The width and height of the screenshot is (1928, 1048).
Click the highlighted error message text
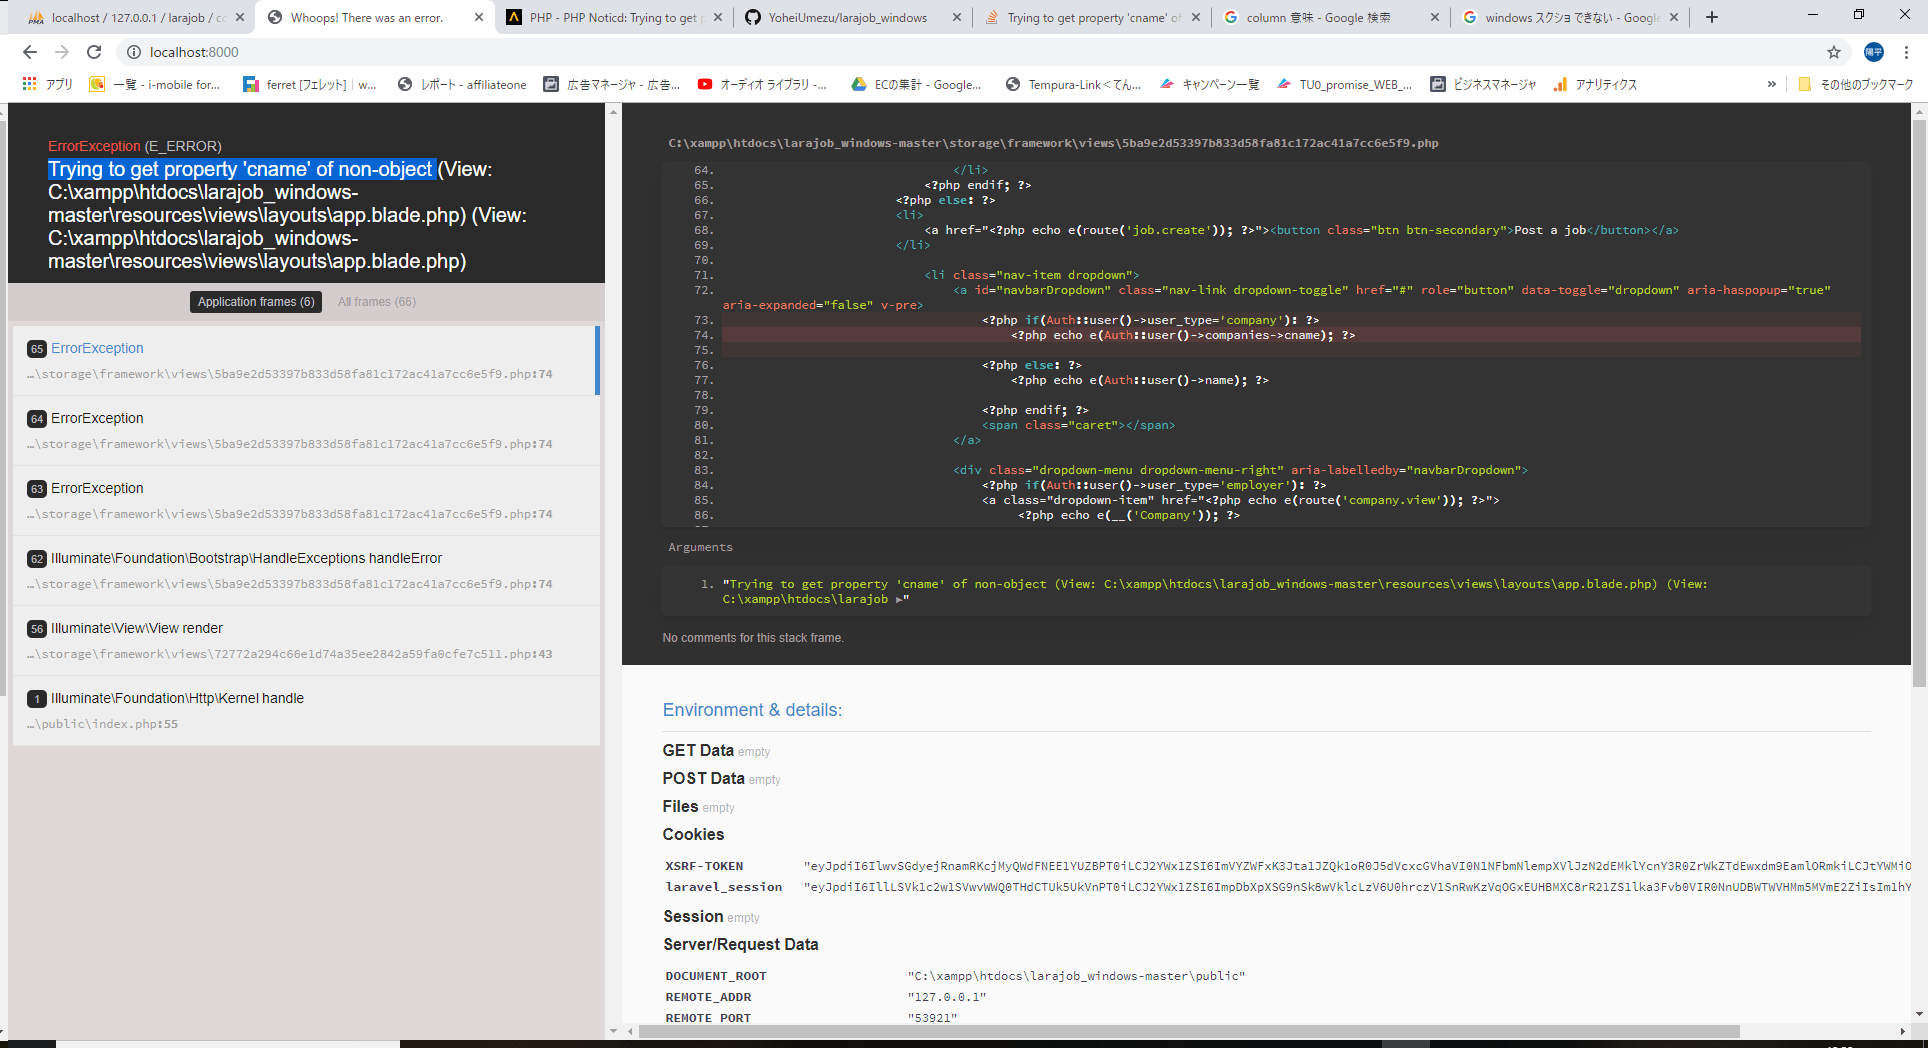pyautogui.click(x=241, y=169)
